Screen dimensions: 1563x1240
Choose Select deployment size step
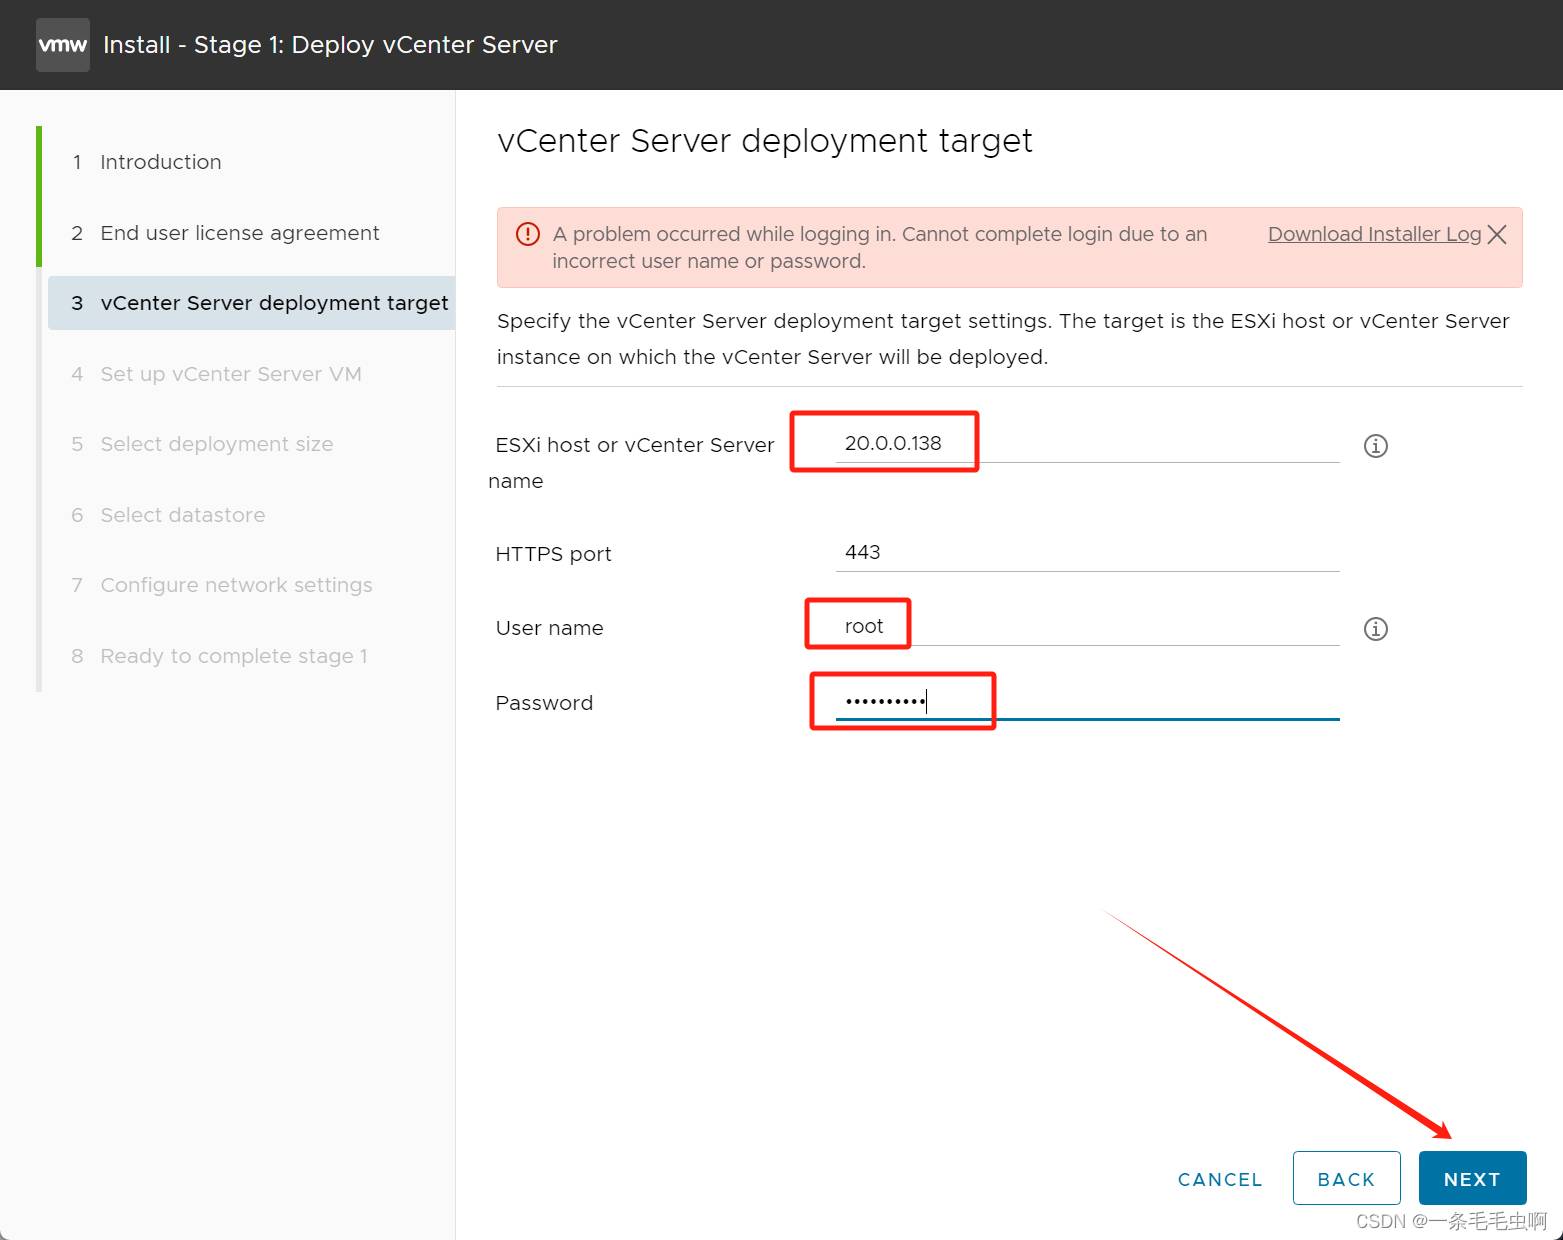pyautogui.click(x=216, y=444)
